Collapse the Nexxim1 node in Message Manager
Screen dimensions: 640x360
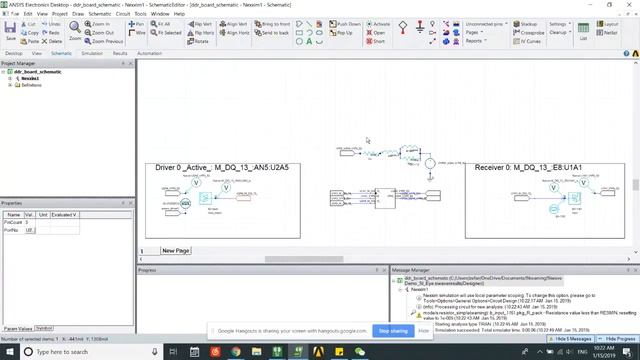[400, 289]
